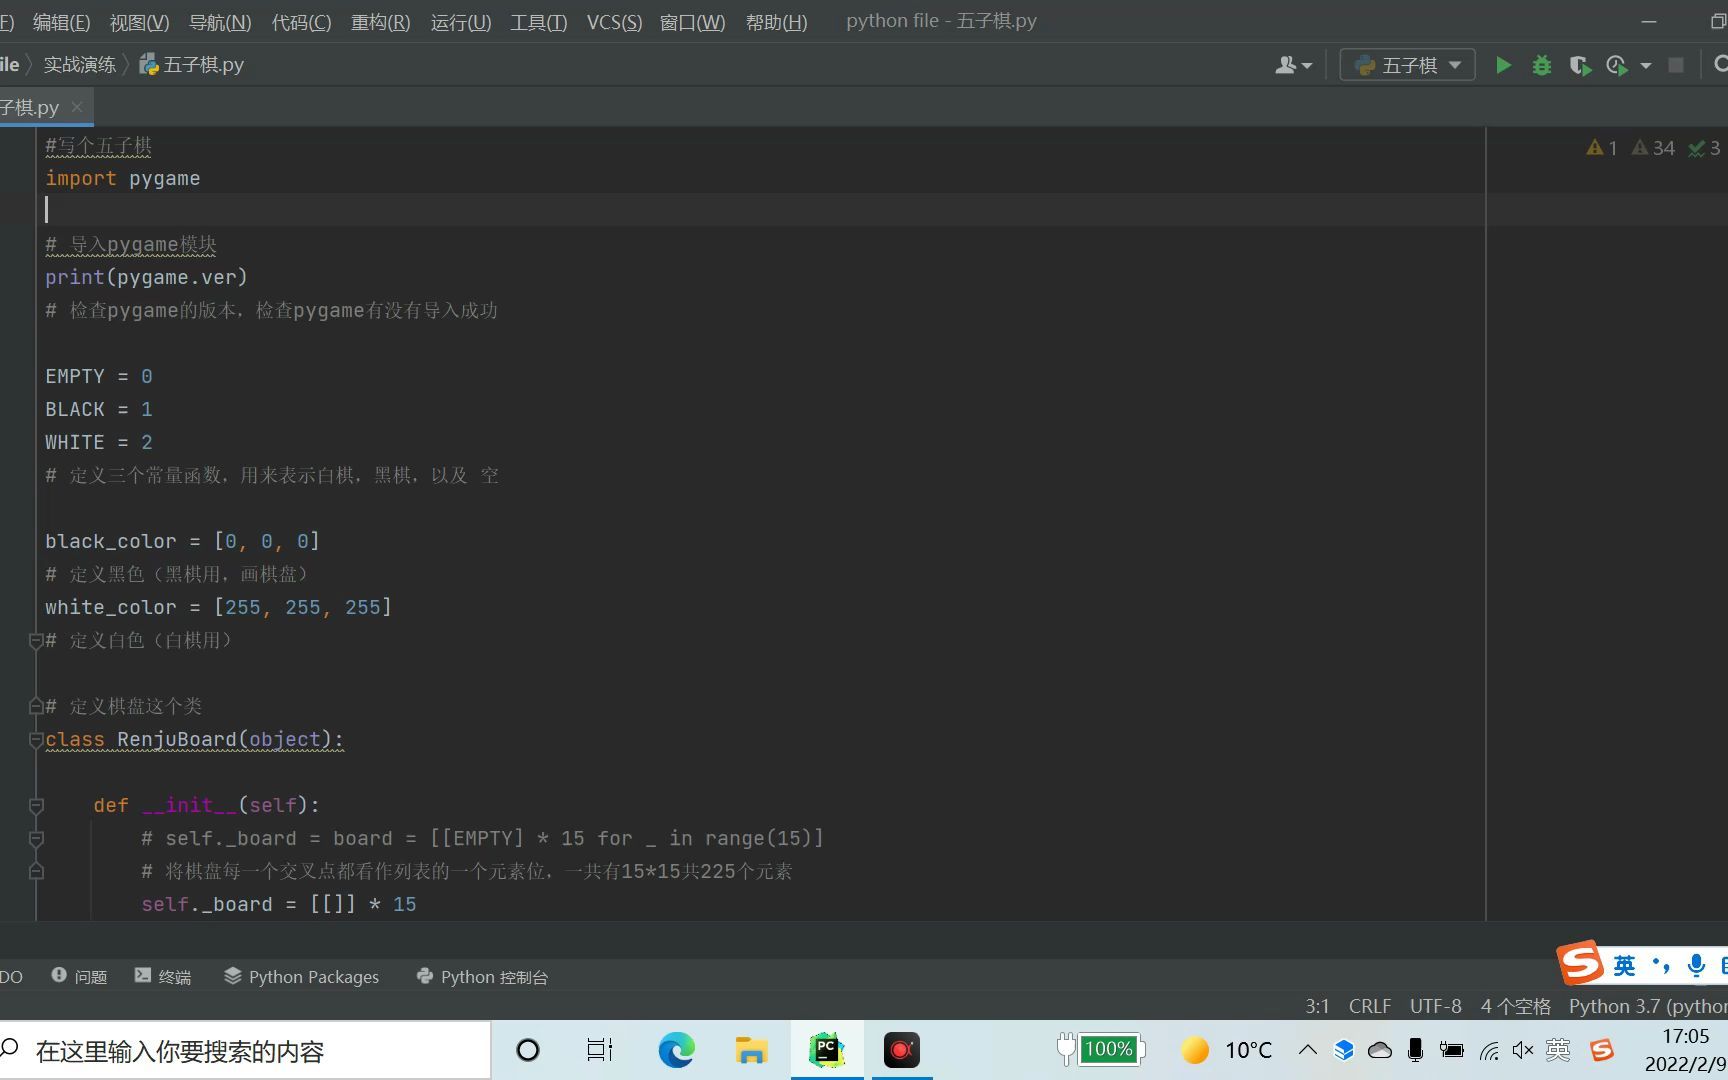Screen dimensions: 1728x1080
Task: Run with coverage using the shield icon
Action: [x=1580, y=65]
